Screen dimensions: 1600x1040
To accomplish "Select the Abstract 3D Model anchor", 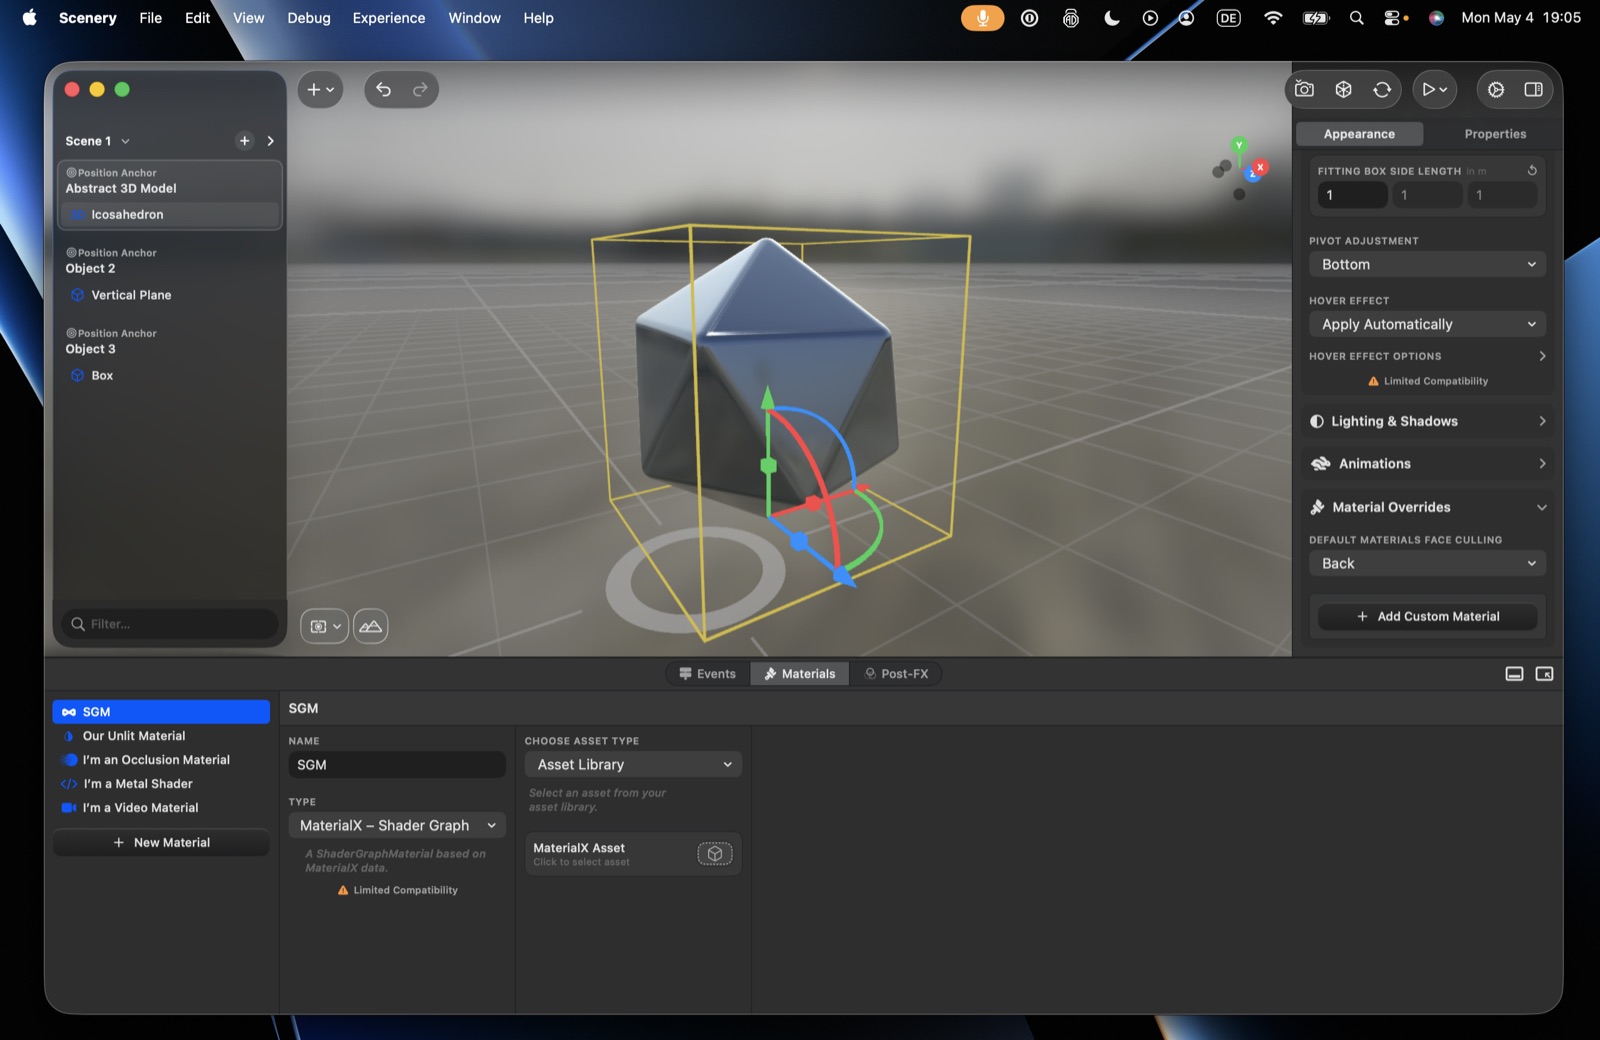I will pyautogui.click(x=121, y=188).
